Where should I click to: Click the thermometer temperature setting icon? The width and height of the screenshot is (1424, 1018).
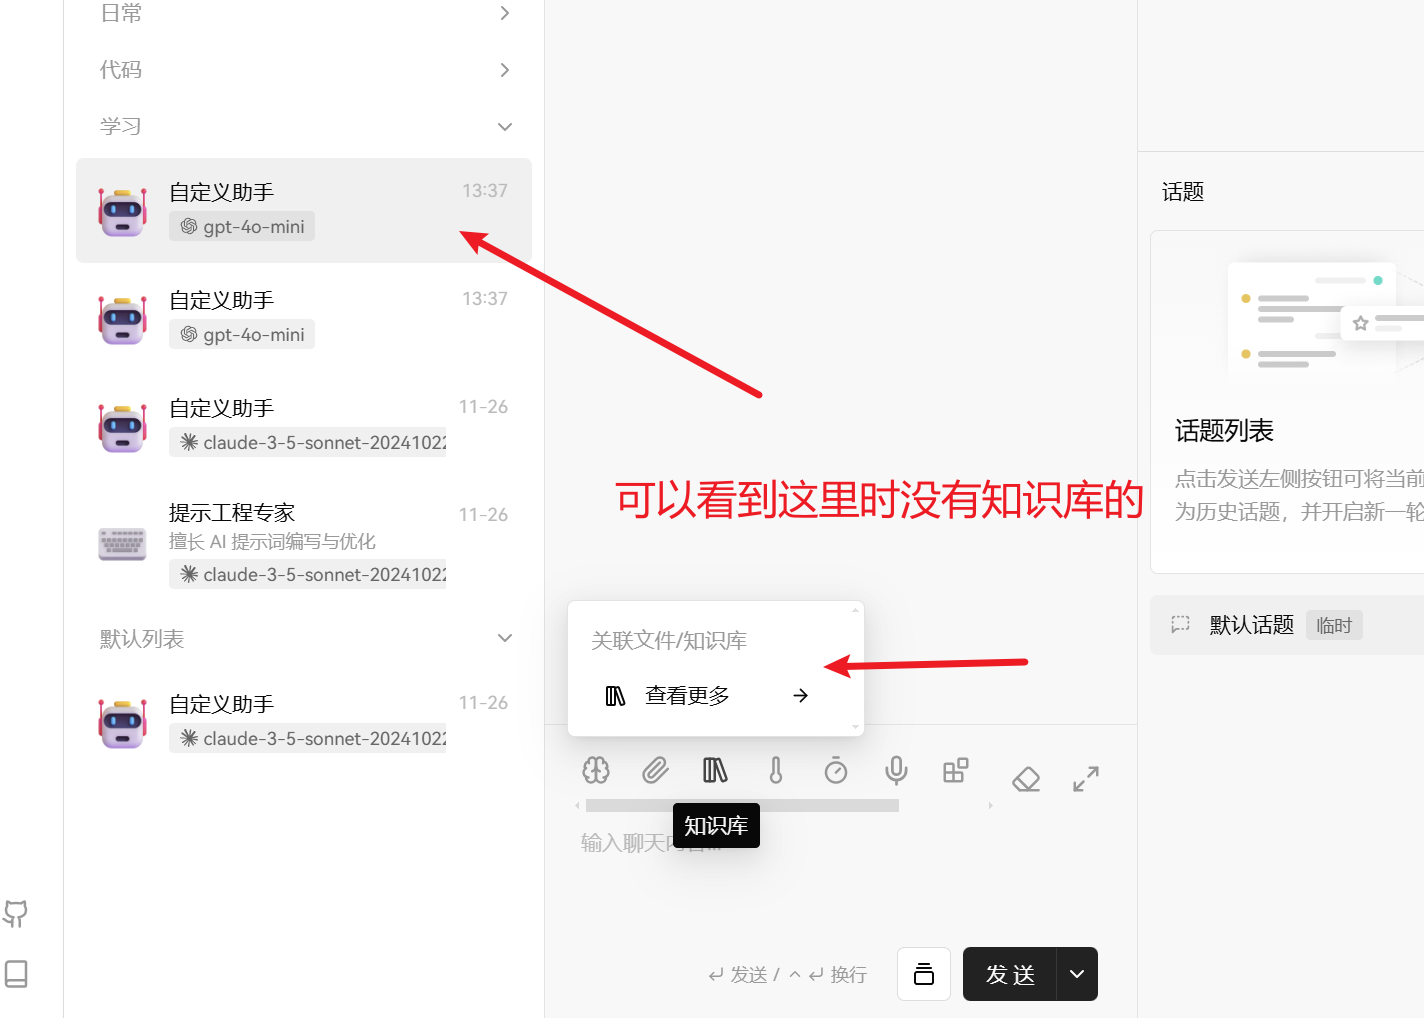point(776,770)
